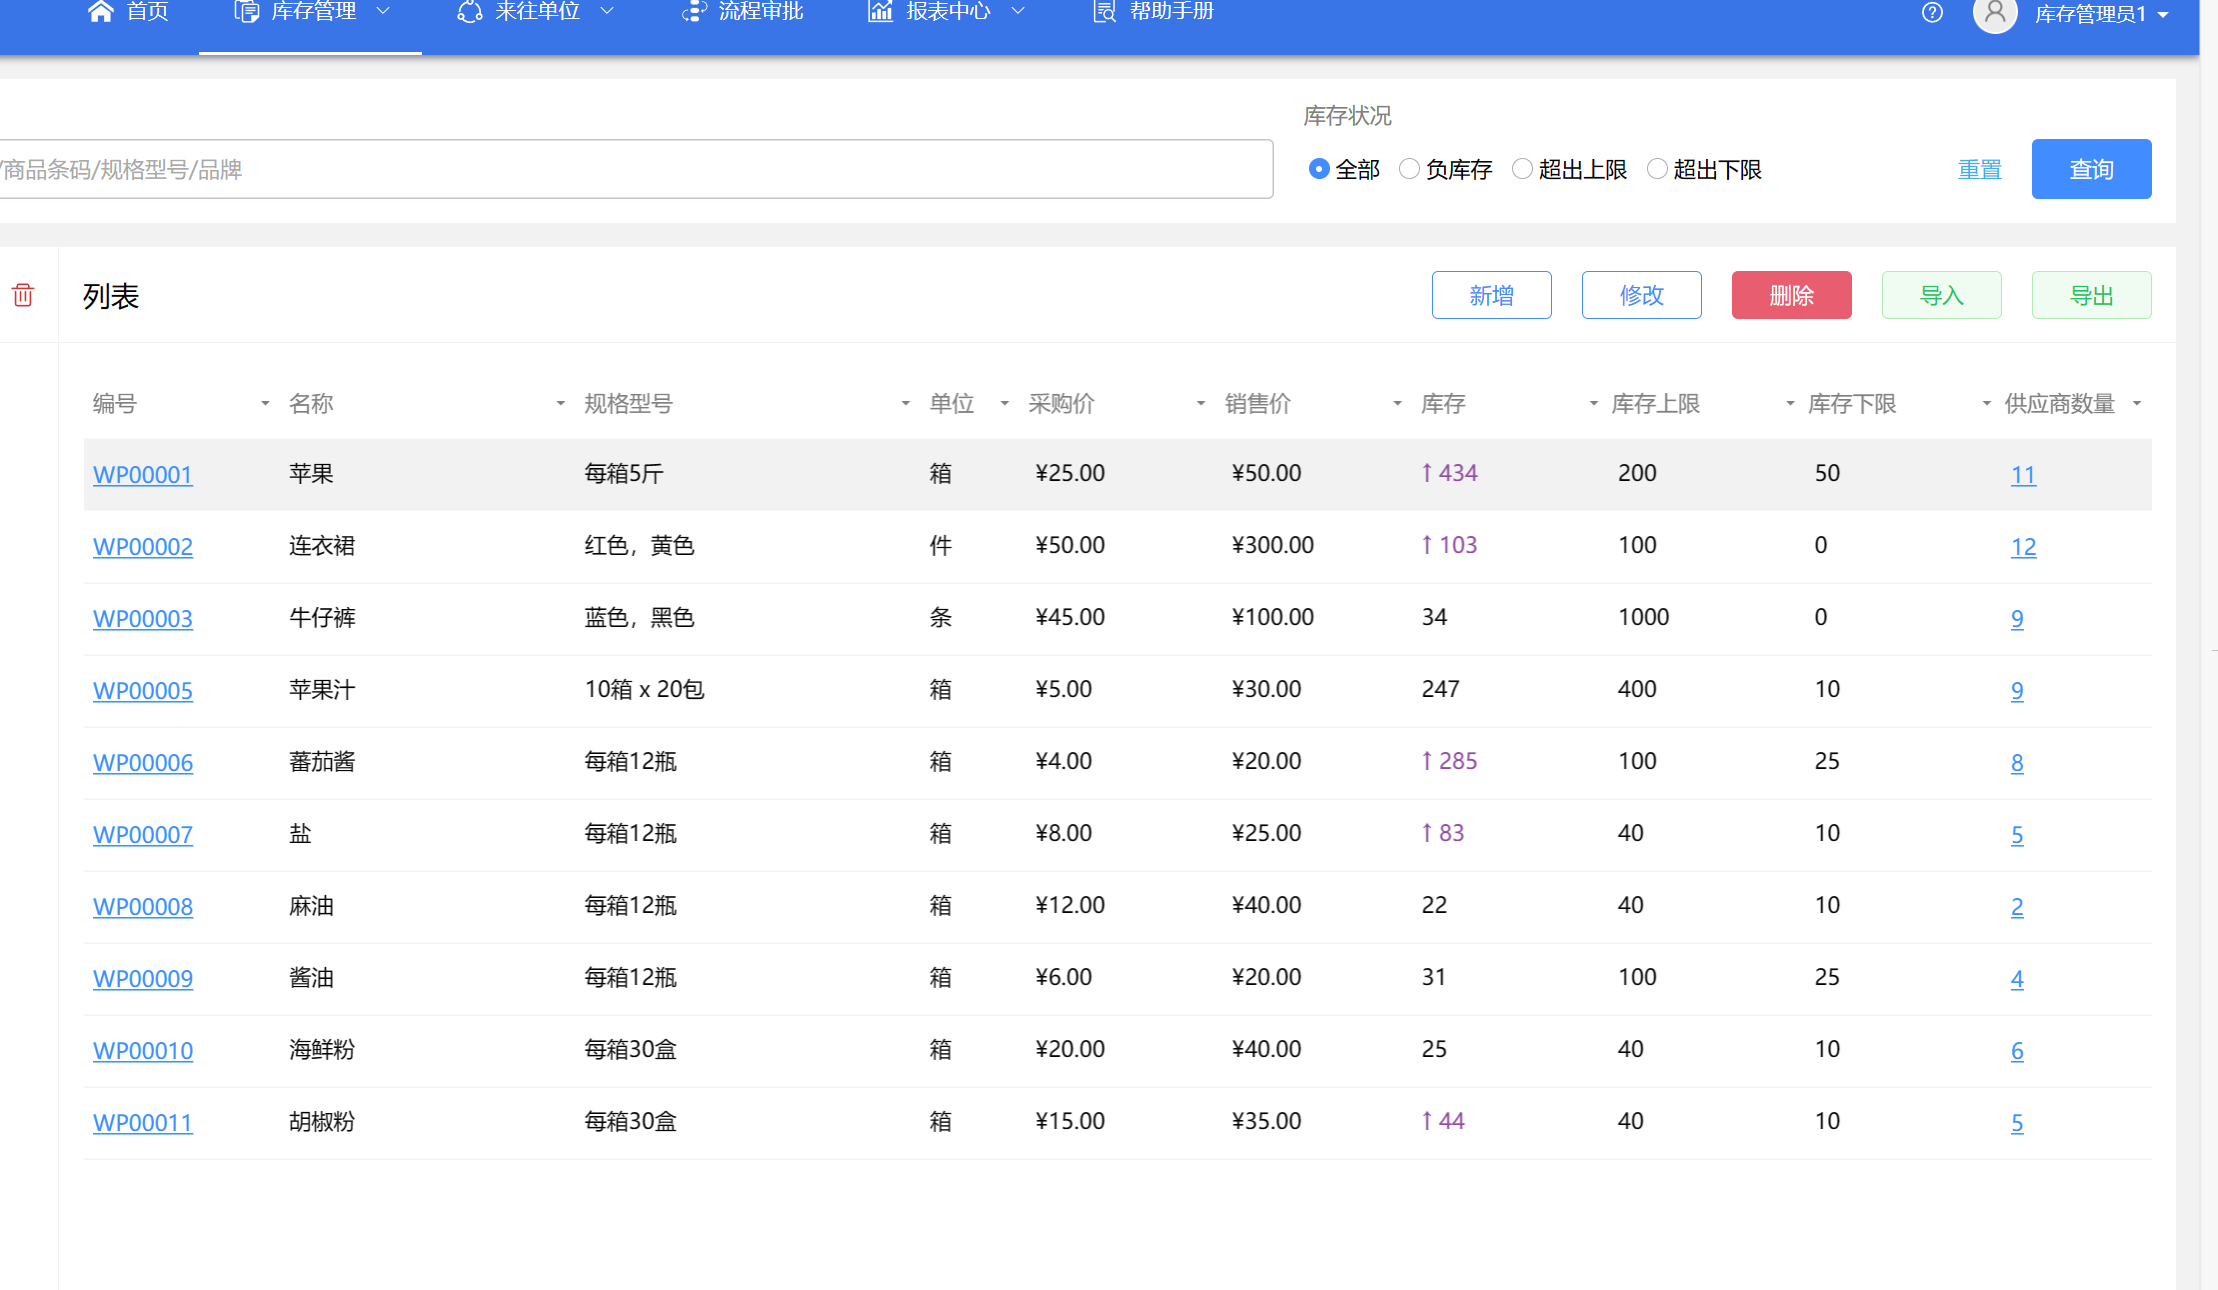Expand the 来往单位 menu chevron
The width and height of the screenshot is (2218, 1290).
(607, 11)
